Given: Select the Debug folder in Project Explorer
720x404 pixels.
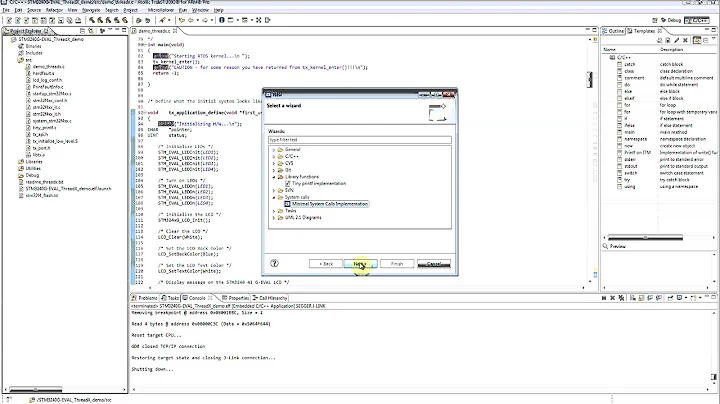Looking at the screenshot, I should (32, 175).
